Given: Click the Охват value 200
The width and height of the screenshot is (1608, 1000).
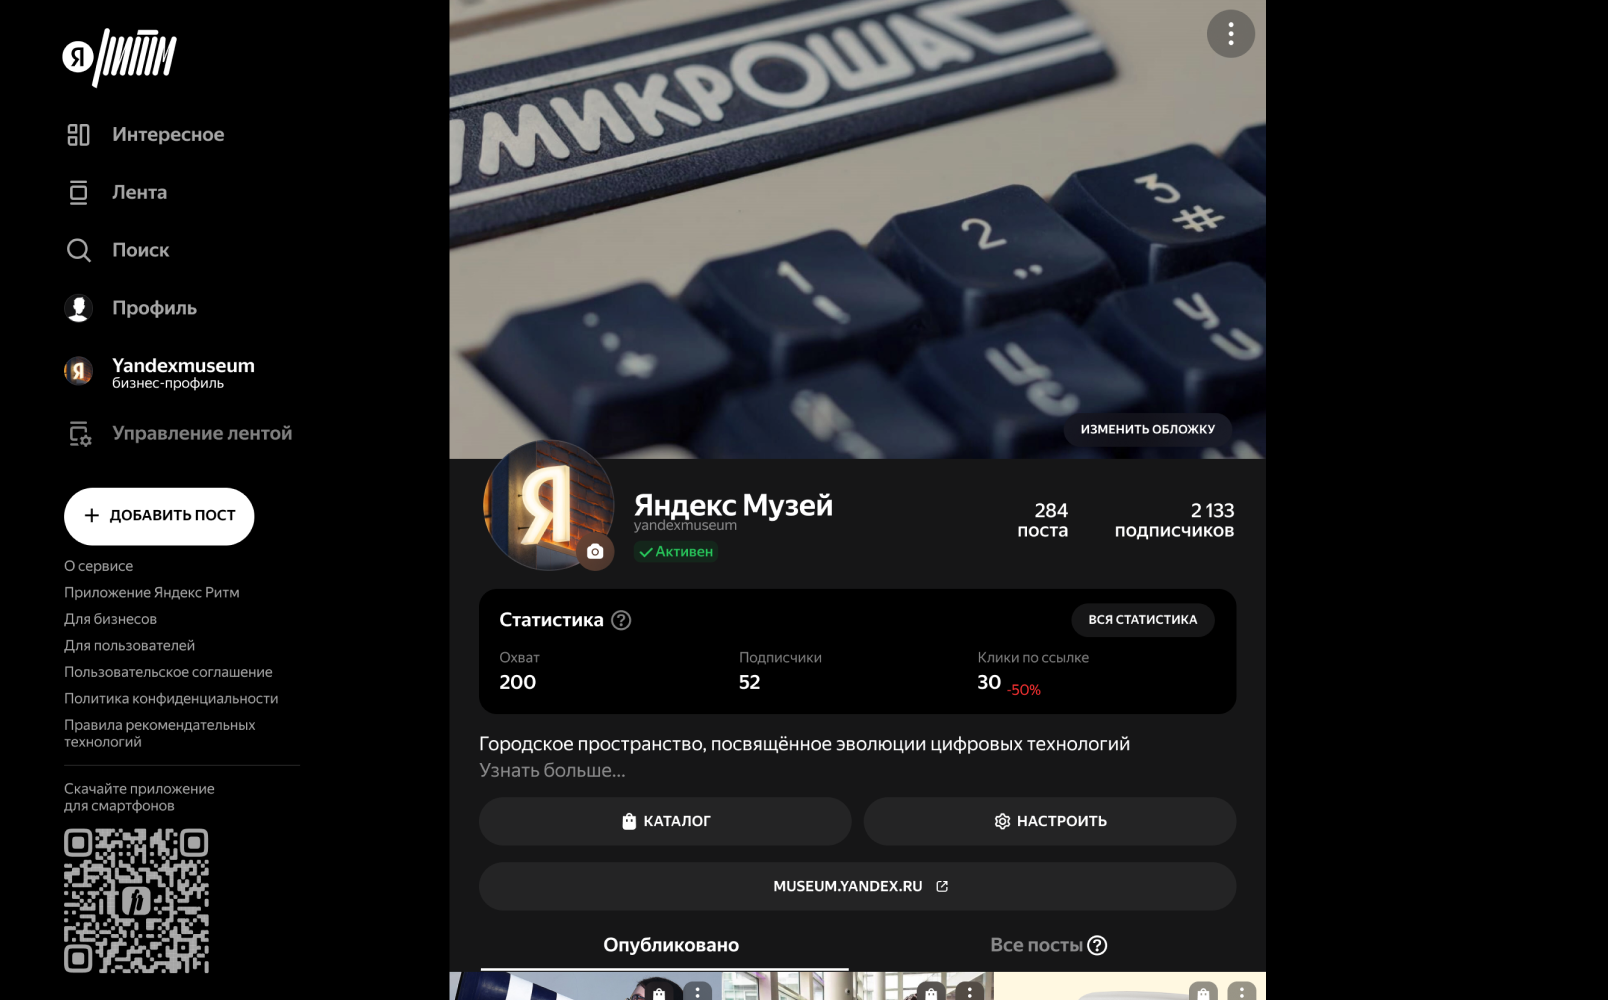Looking at the screenshot, I should 518,682.
